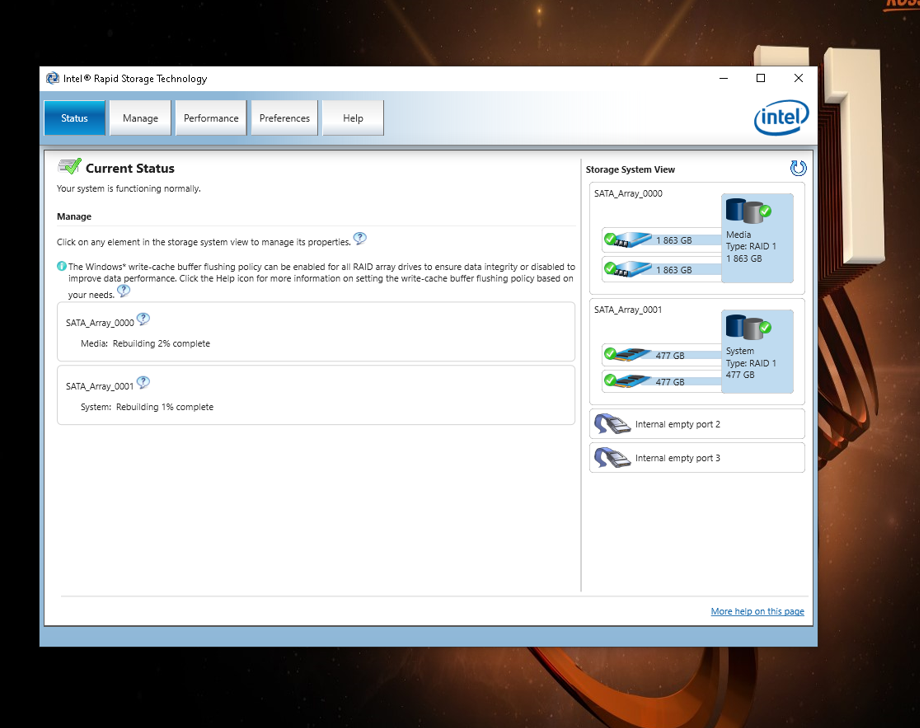The image size is (920, 728).
Task: Switch to the Status tab
Action: click(75, 118)
